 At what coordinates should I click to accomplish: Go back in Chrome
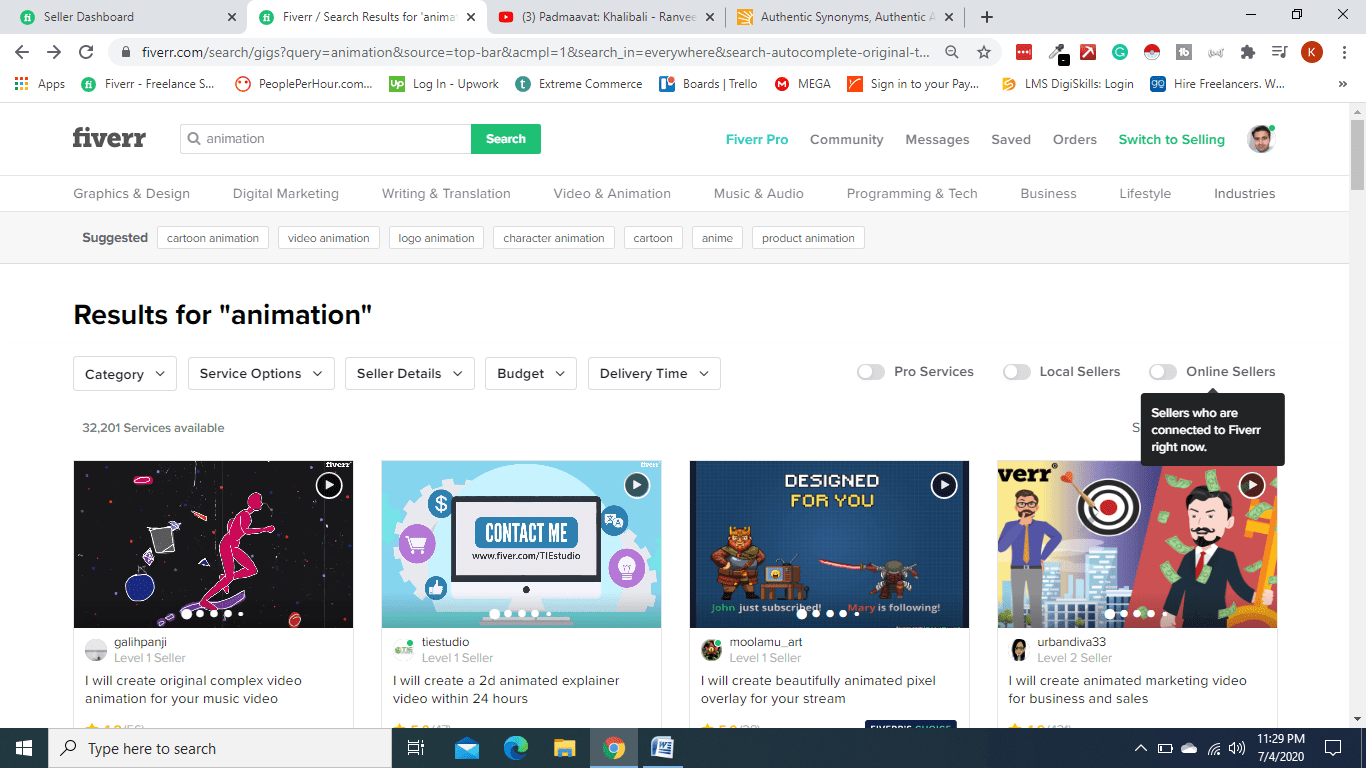pyautogui.click(x=22, y=52)
